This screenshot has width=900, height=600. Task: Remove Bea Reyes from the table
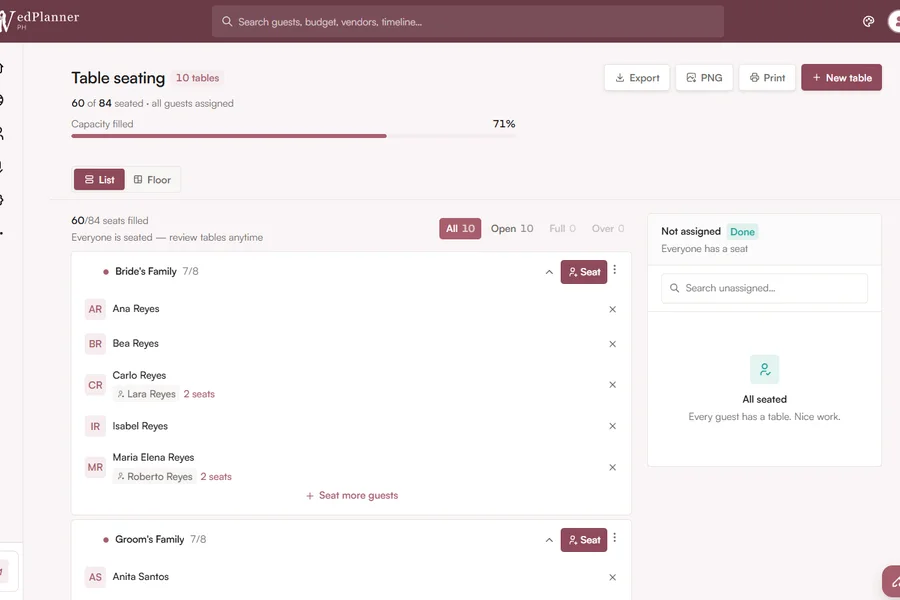point(612,344)
